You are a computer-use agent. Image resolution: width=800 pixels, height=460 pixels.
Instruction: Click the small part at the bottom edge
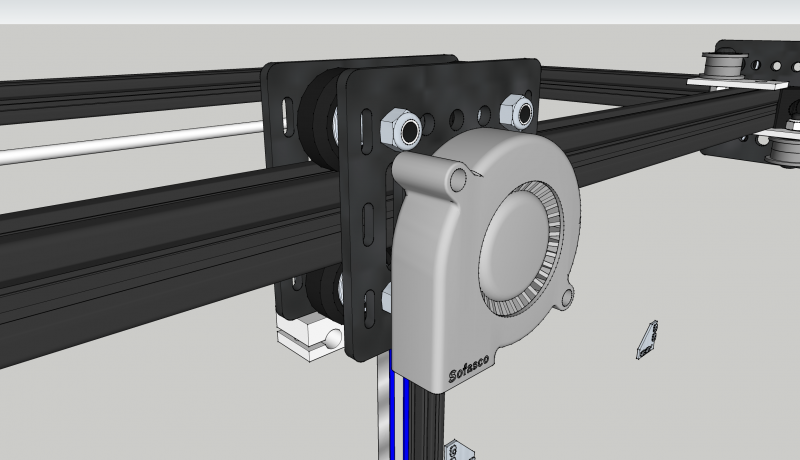[x=459, y=450]
